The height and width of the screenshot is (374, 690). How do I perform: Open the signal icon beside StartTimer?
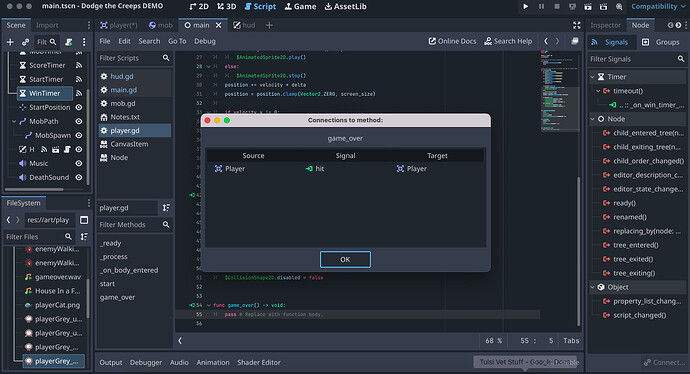(79, 79)
